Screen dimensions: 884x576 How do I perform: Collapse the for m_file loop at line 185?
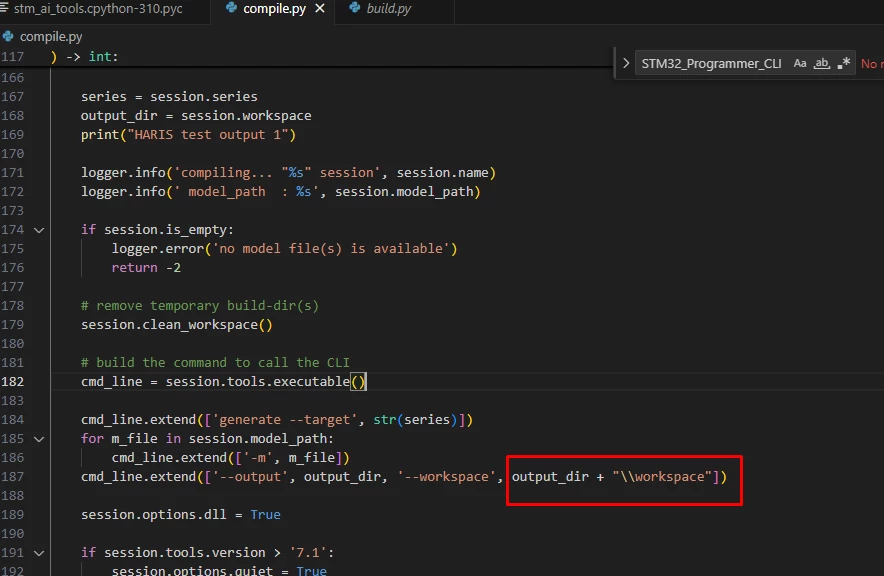39,439
